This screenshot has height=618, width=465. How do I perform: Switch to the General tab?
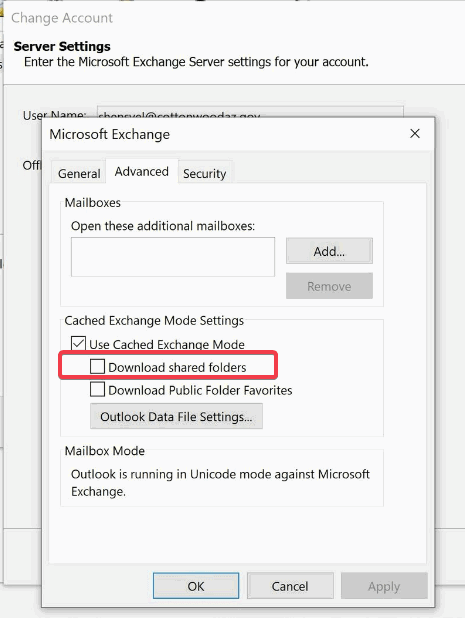point(79,173)
